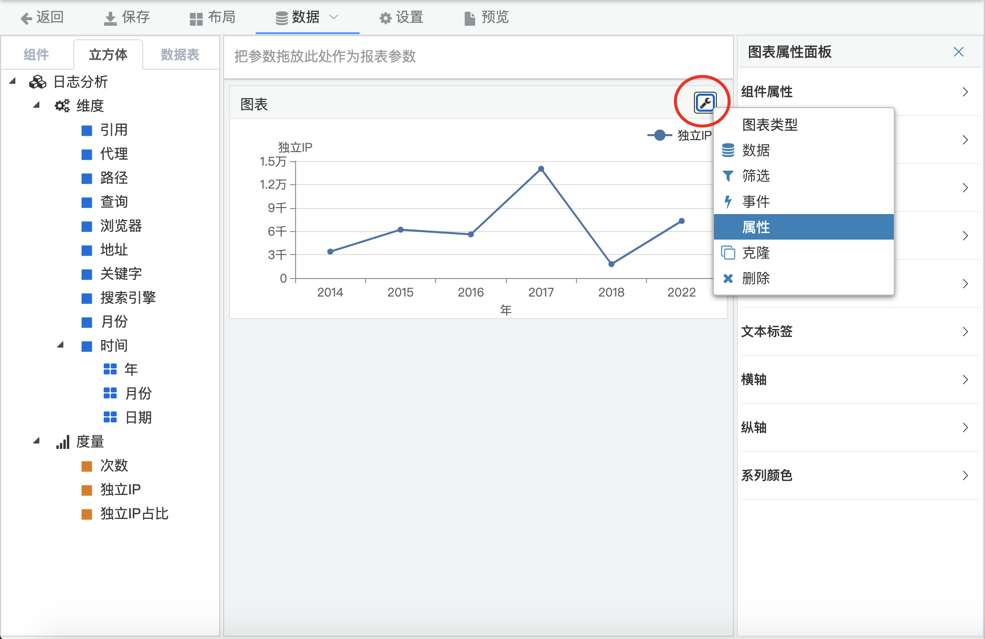Open 设置 settings in toolbar
The image size is (985, 639).
coord(401,18)
